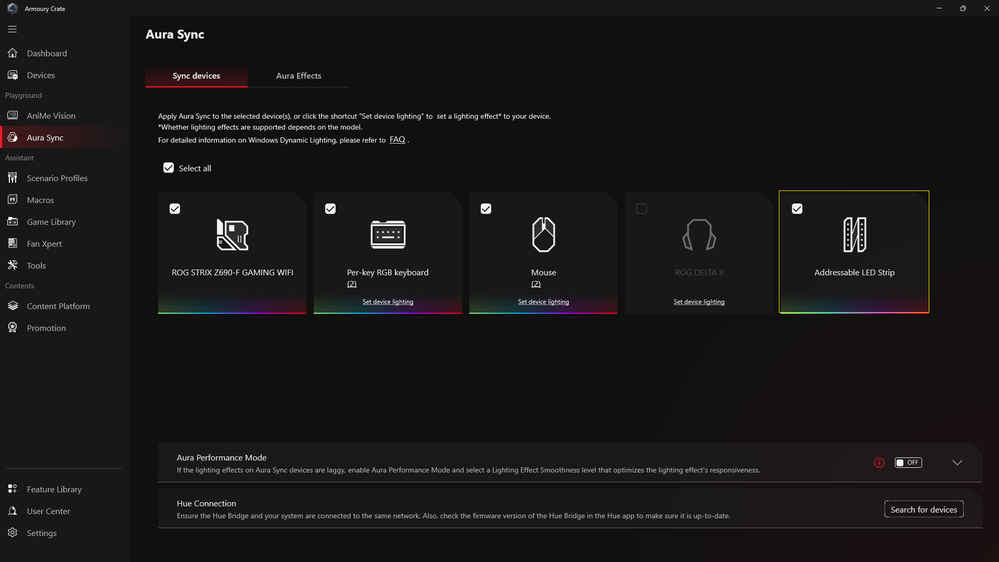Switch to the Sync devices tab
Viewport: 999px width, 562px height.
[196, 76]
